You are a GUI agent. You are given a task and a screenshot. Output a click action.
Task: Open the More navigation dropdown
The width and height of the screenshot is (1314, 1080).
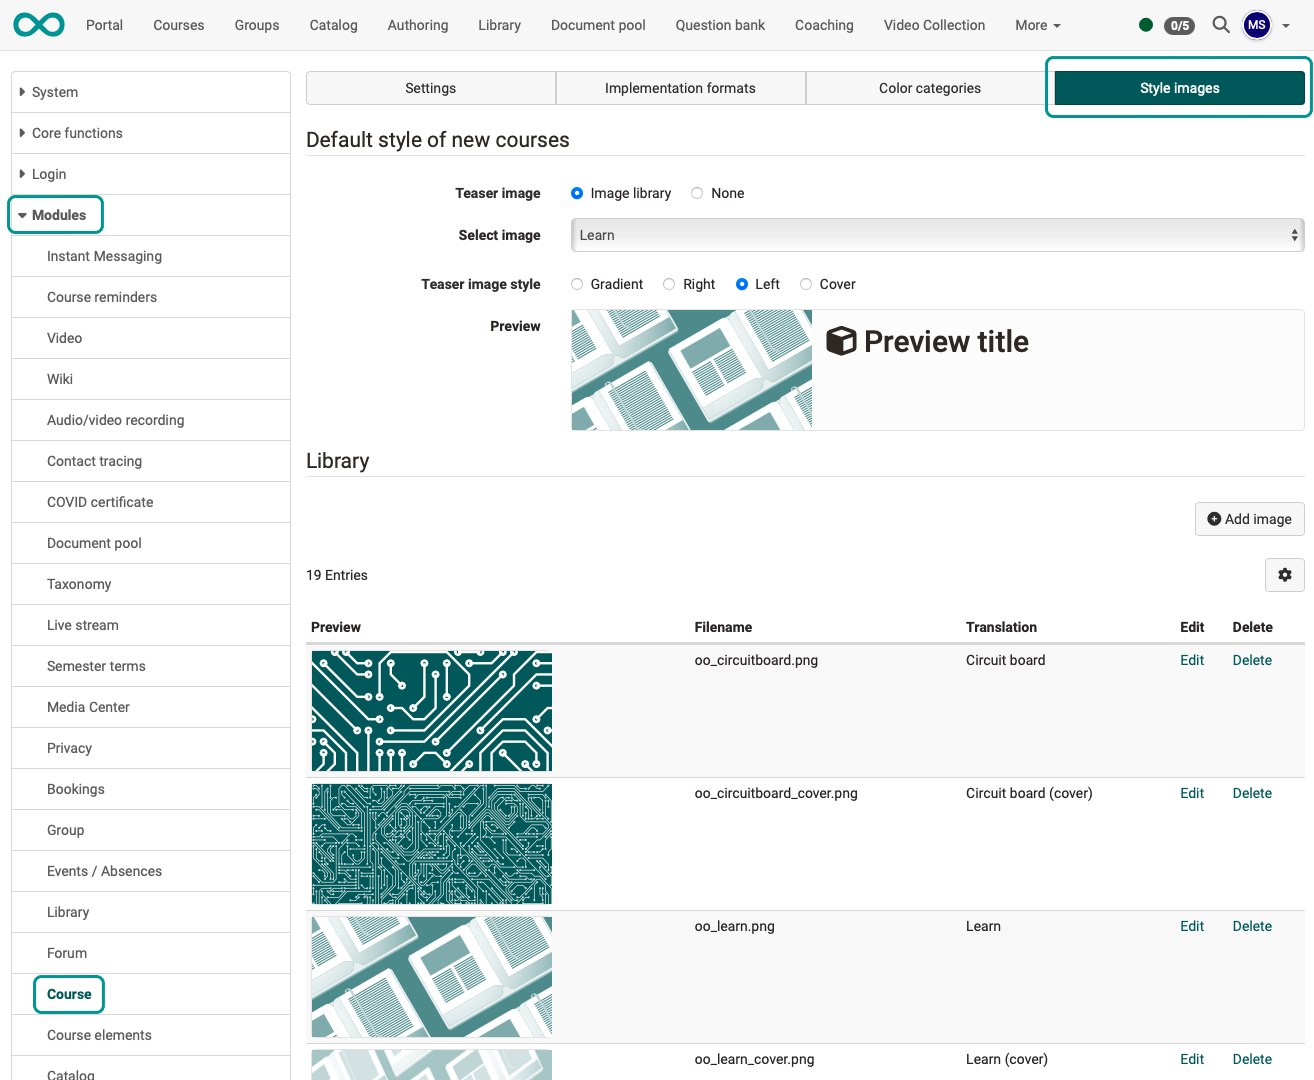1037,25
